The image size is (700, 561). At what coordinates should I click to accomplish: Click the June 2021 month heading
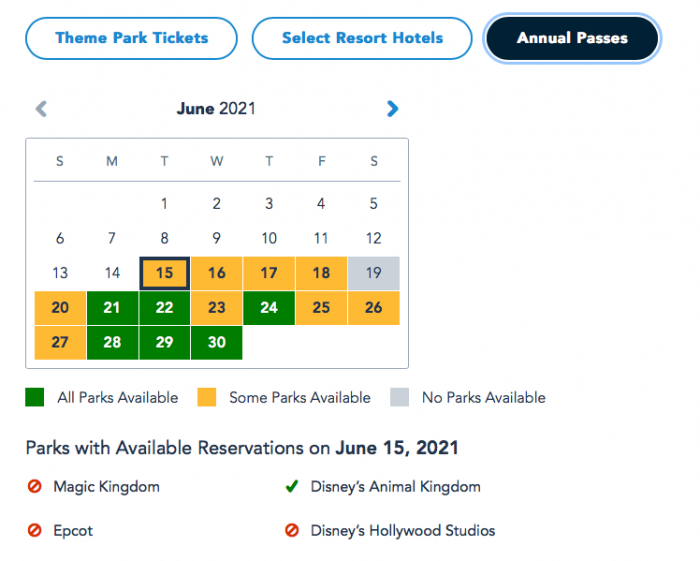click(216, 108)
